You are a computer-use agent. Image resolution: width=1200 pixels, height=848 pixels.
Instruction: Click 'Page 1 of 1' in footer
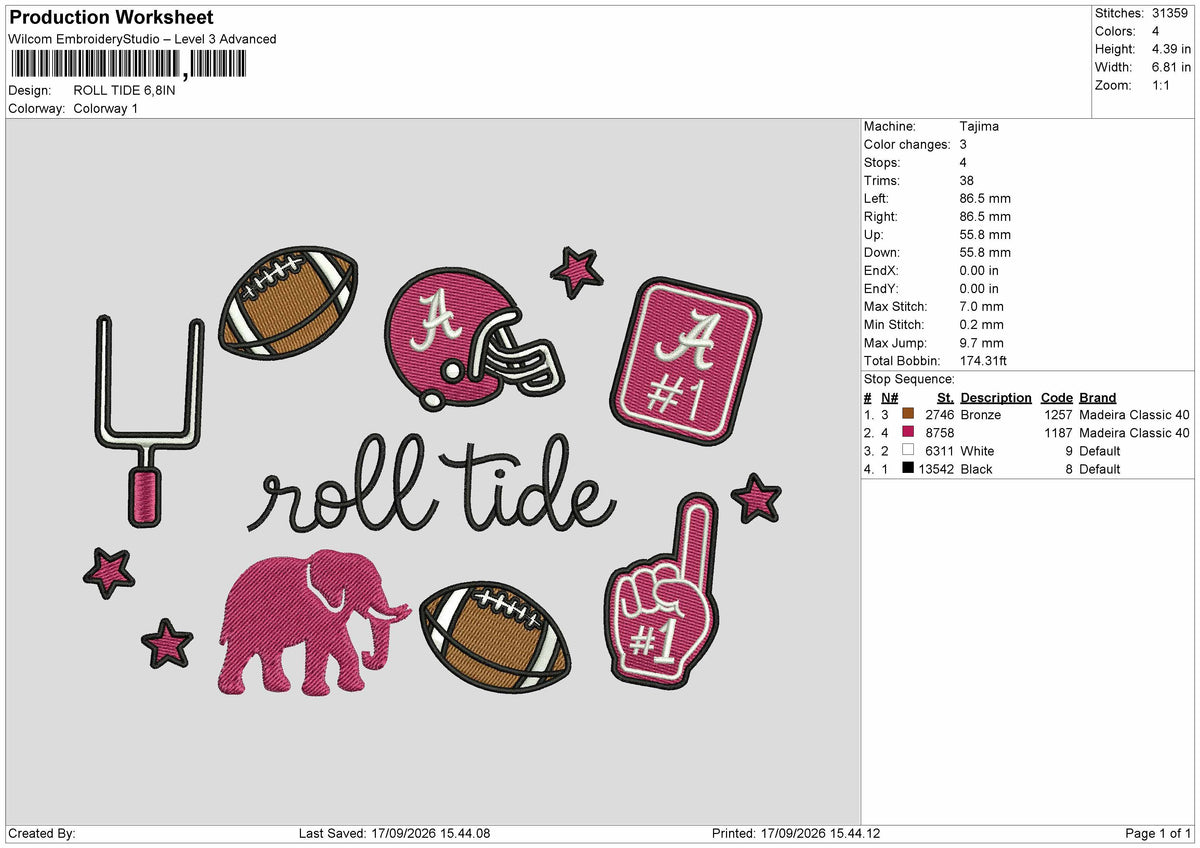pos(1158,833)
